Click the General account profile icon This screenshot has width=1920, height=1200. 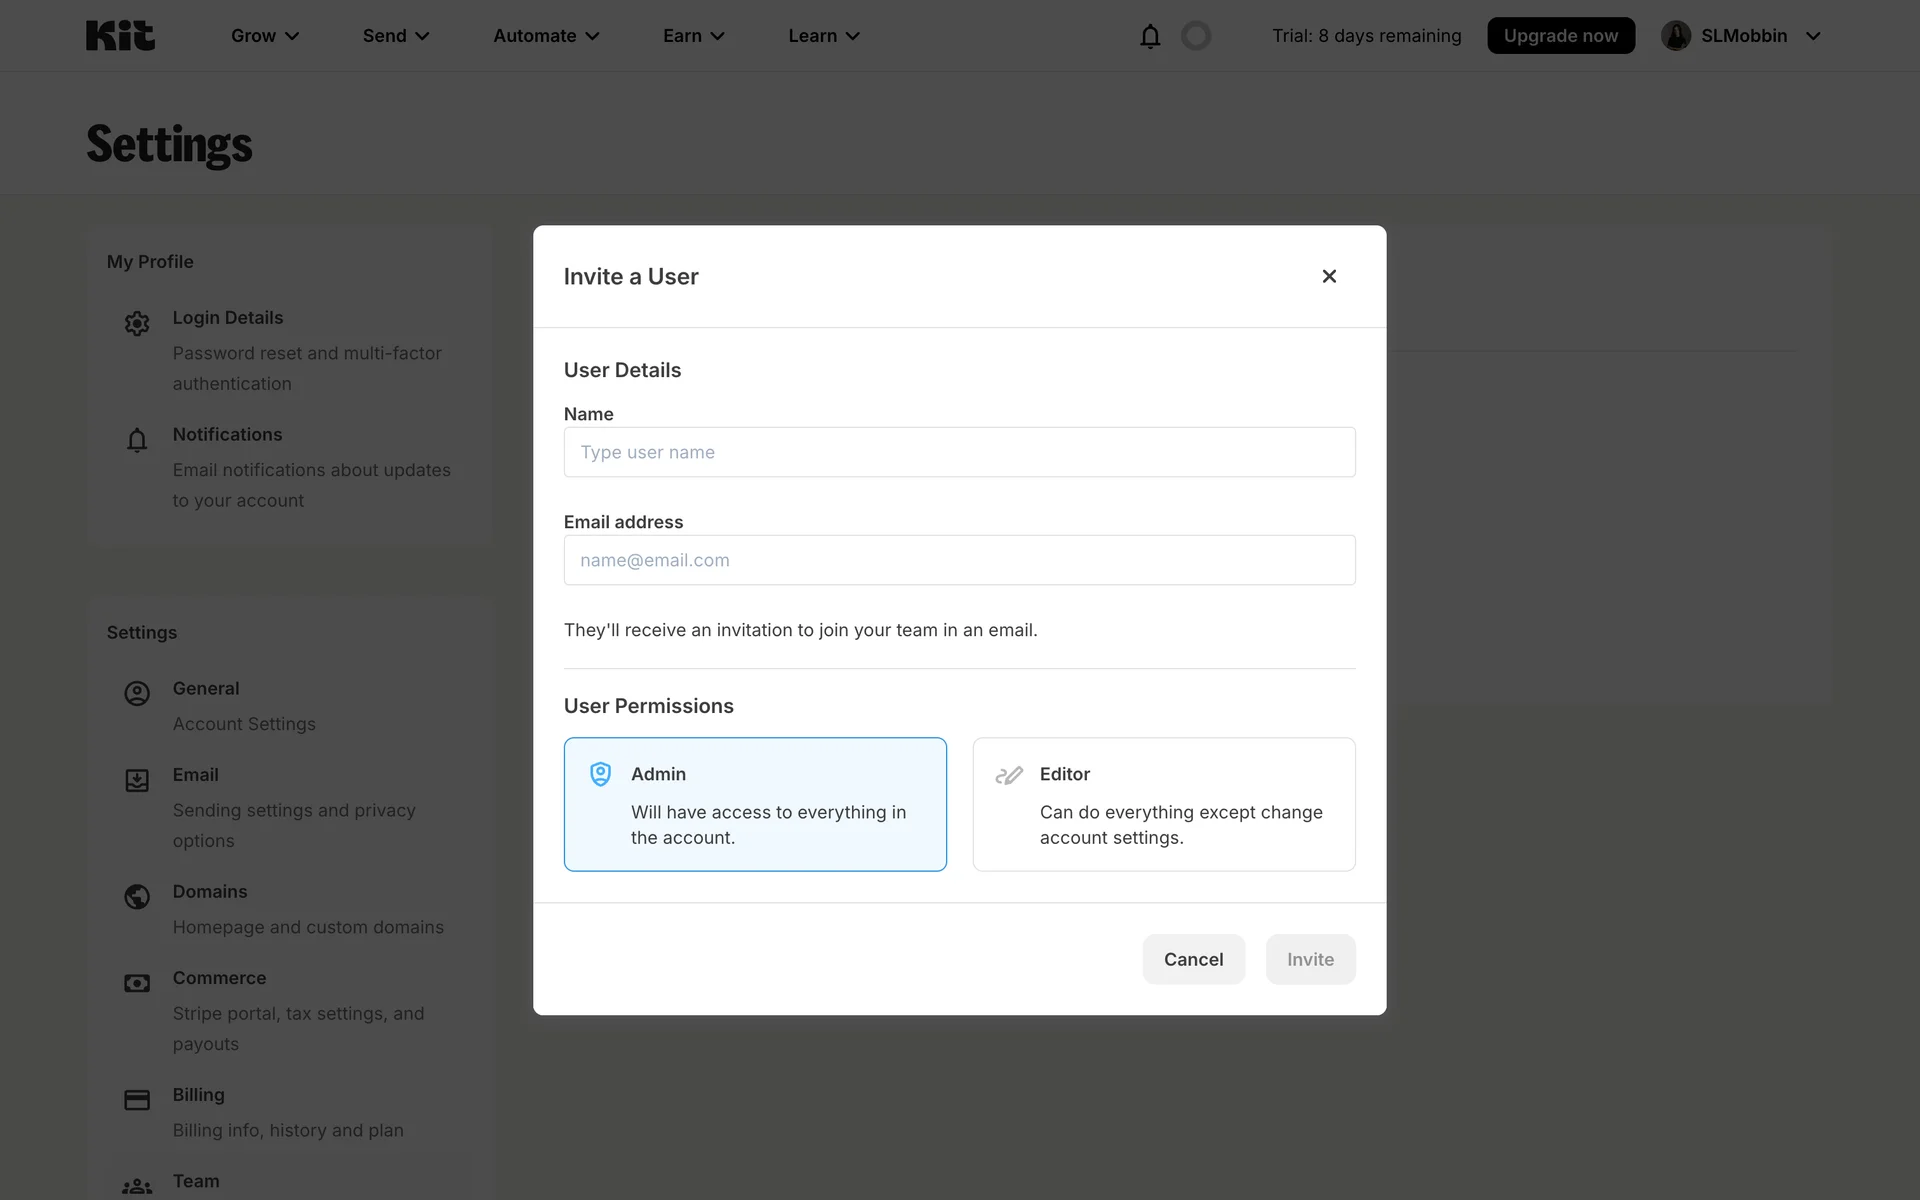click(137, 693)
